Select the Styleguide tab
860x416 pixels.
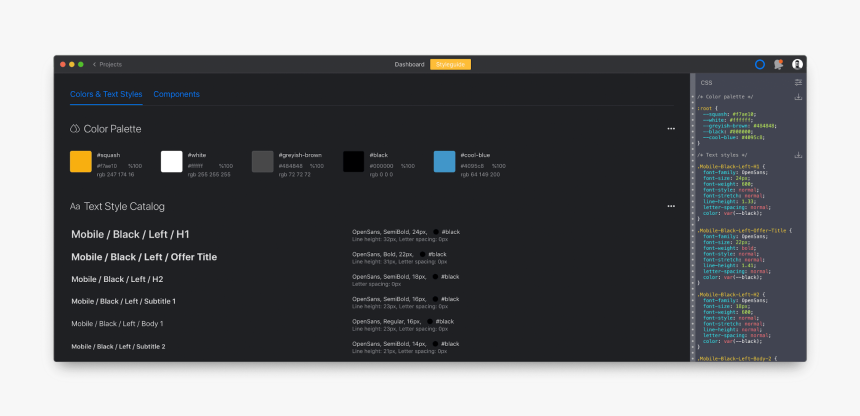point(450,64)
